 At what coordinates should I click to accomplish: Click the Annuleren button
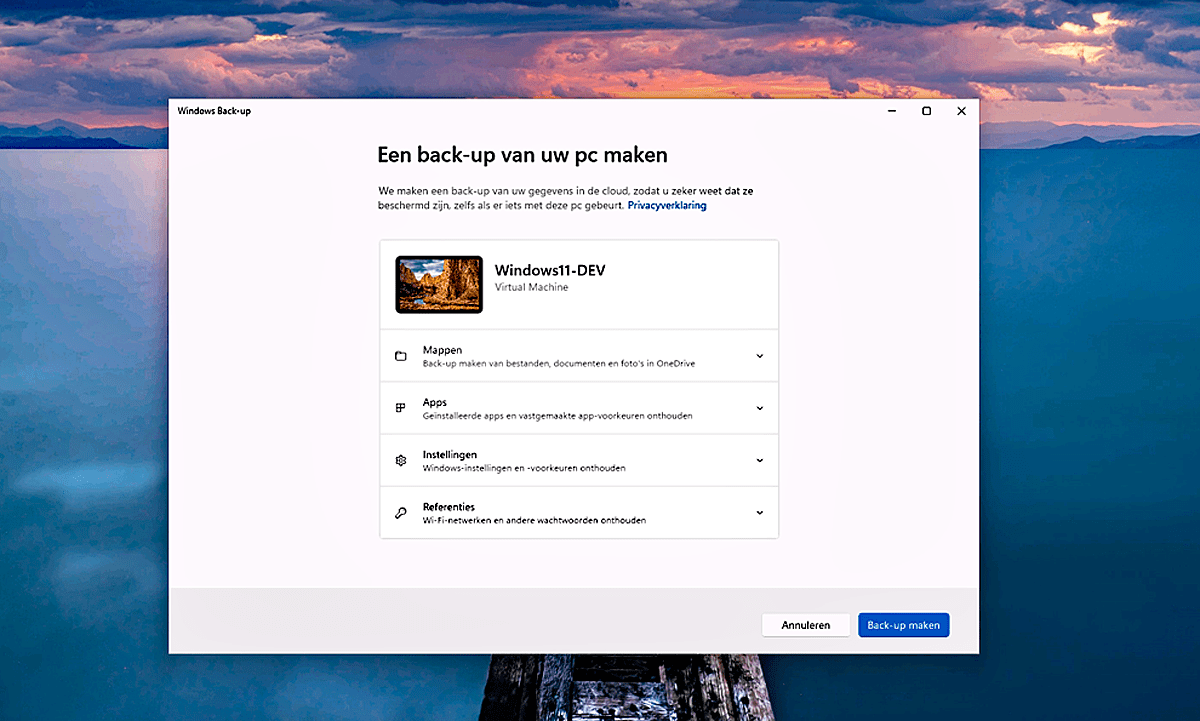805,624
